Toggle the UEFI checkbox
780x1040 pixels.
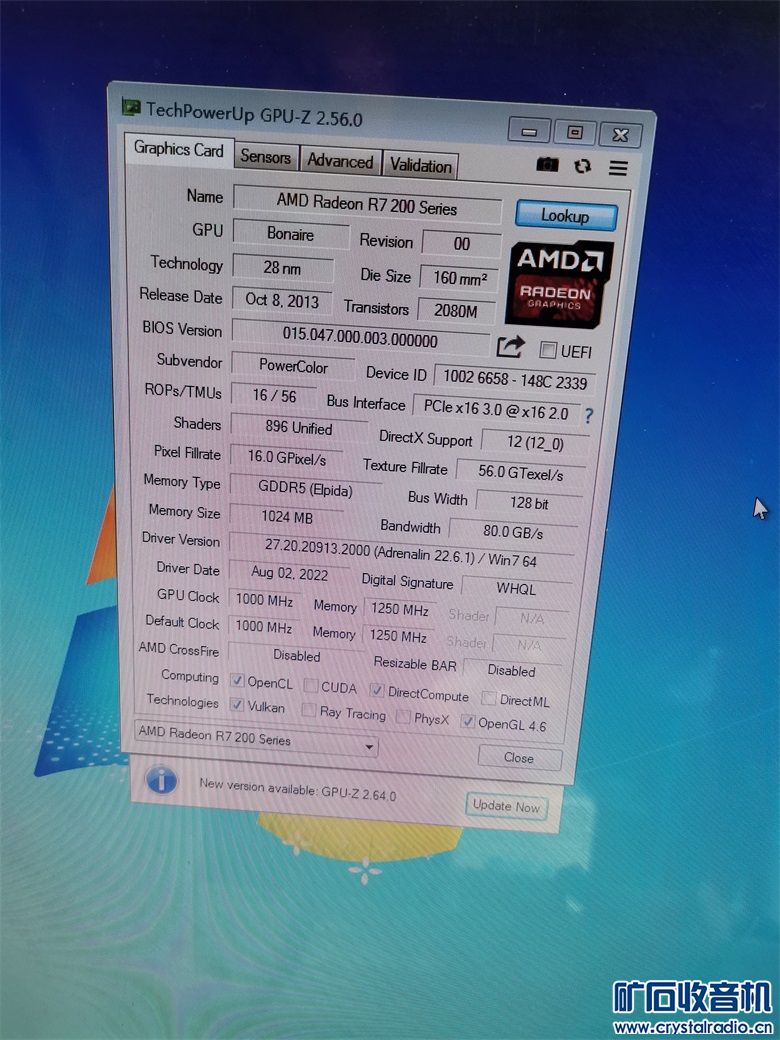tap(547, 350)
